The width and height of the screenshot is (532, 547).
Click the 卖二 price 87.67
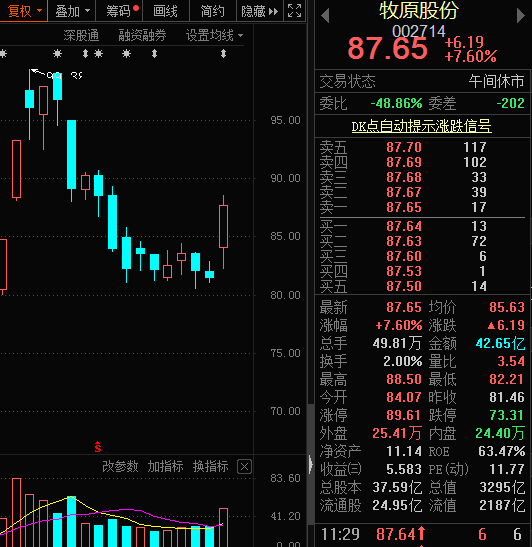point(404,192)
